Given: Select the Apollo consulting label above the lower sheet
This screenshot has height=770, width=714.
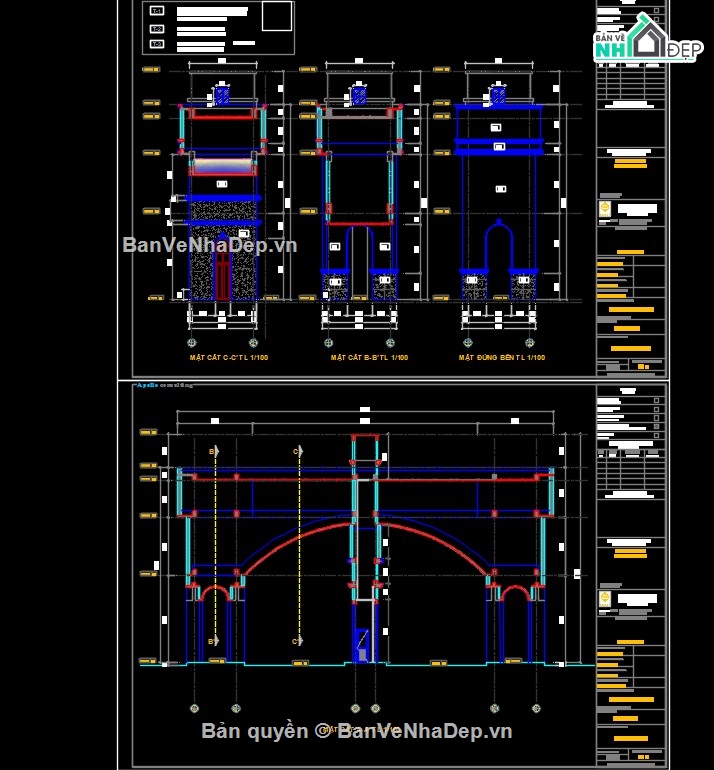Looking at the screenshot, I should click(165, 385).
